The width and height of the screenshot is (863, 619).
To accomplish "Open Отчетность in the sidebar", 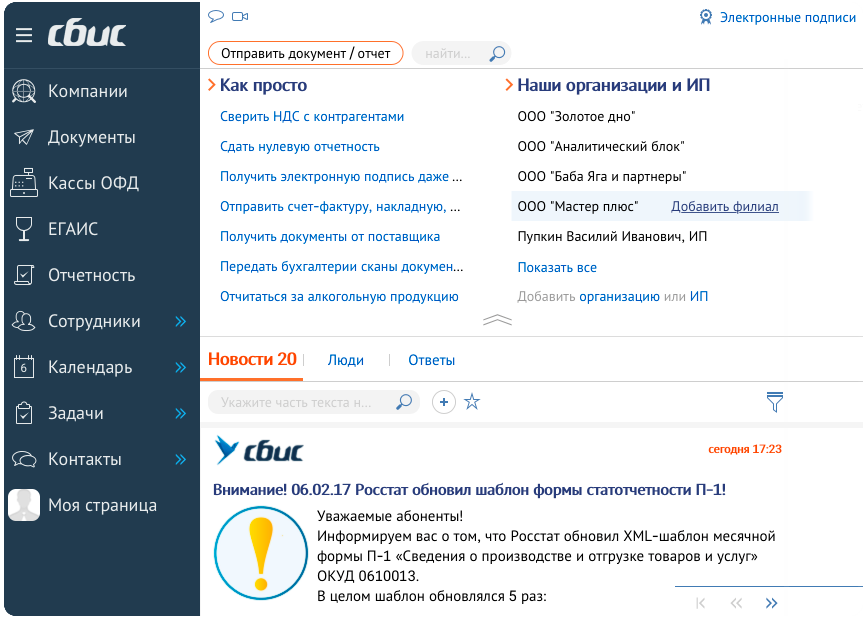I will (x=91, y=275).
